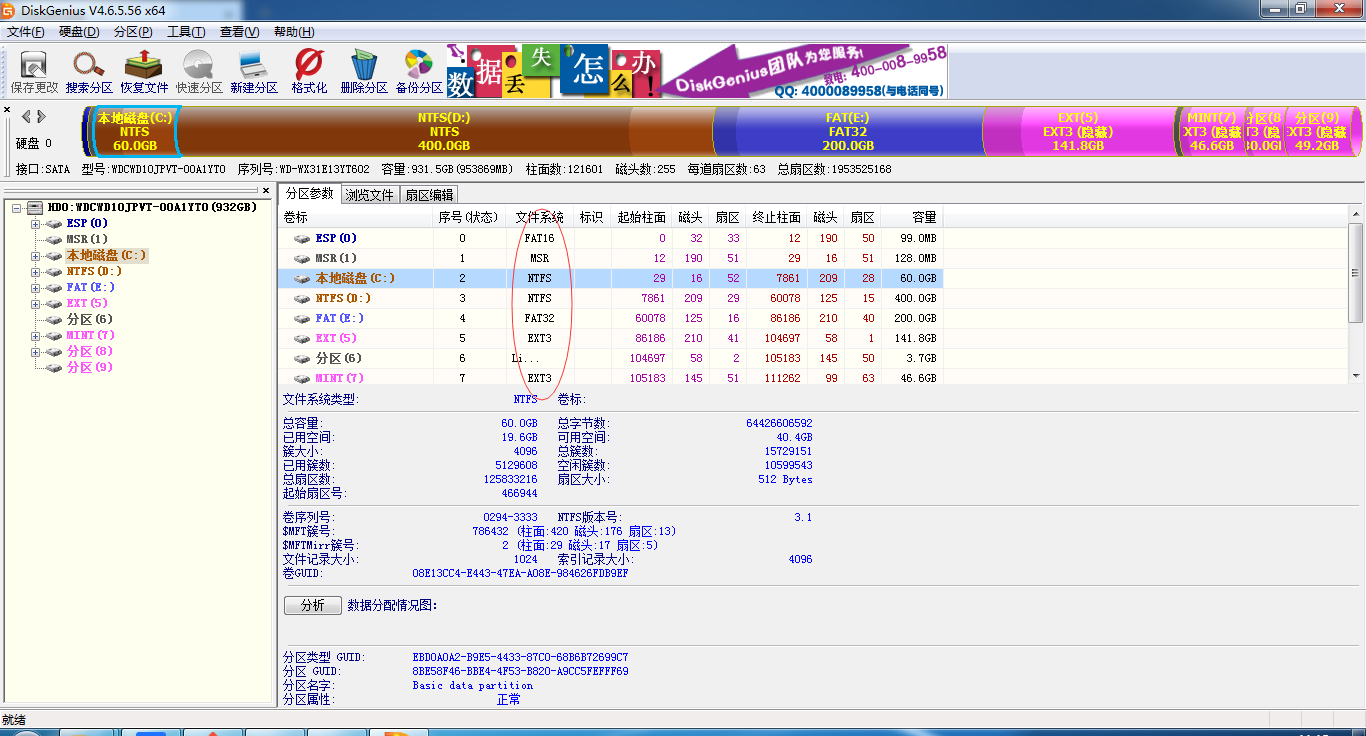
Task: Select the MINT(7) 46.6GB disk map block
Action: point(1211,131)
